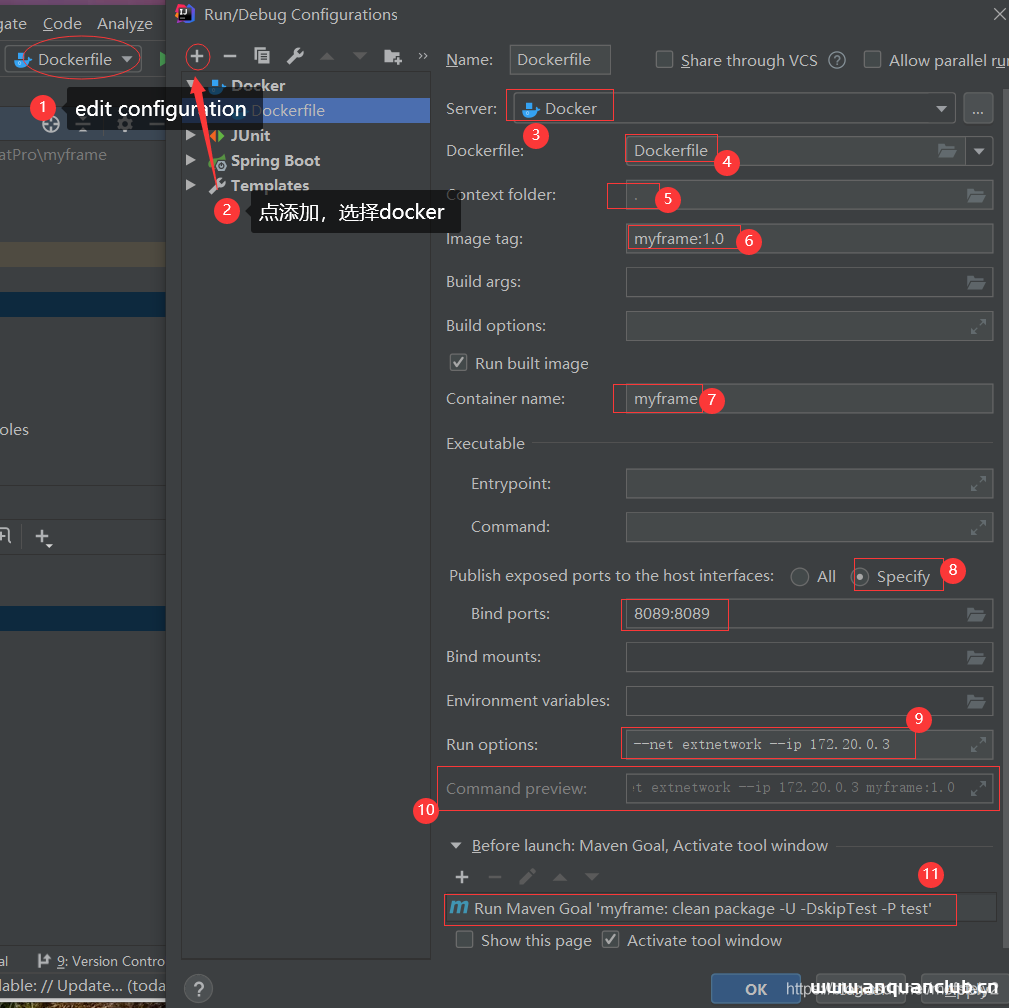Image resolution: width=1009 pixels, height=1008 pixels.
Task: Expand the Spring Boot tree node
Action: [x=191, y=160]
